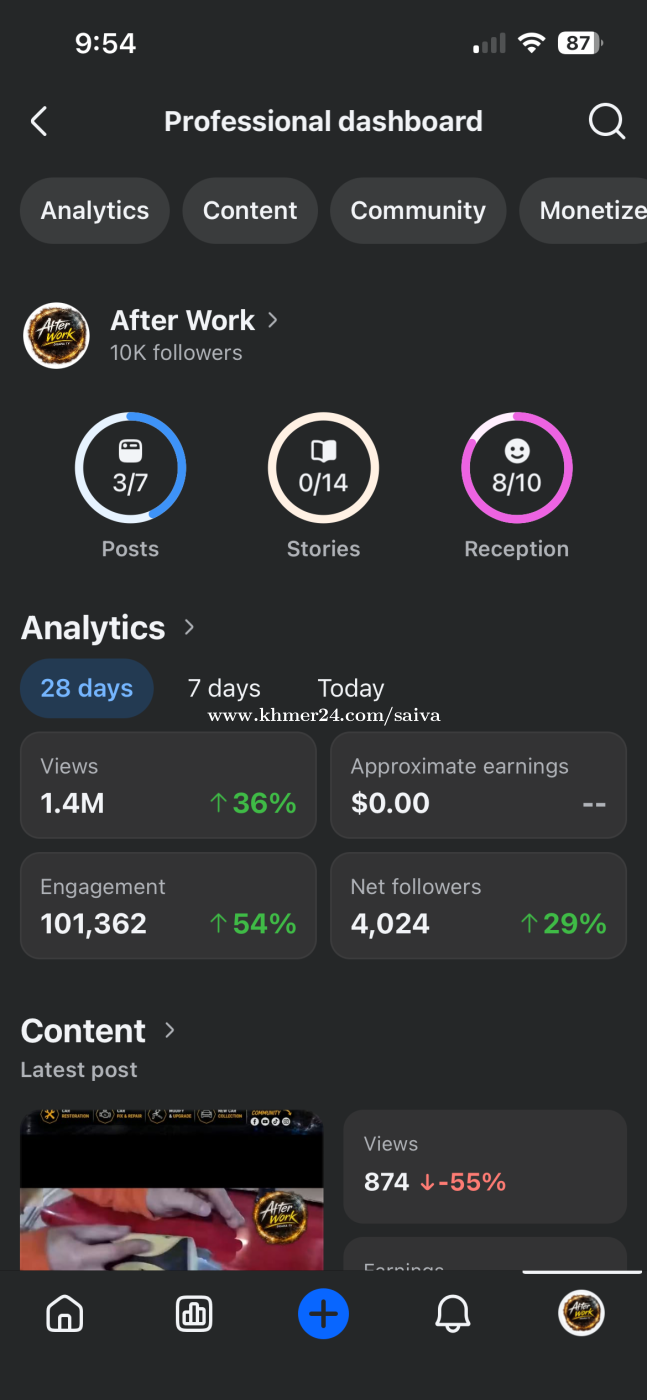Open the latest post thumbnail
This screenshot has width=647, height=1400.
(x=172, y=1189)
